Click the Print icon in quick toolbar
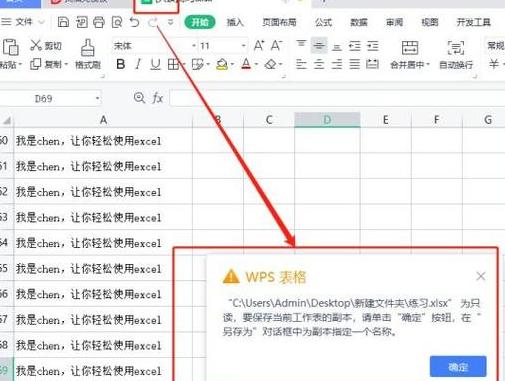Screen dimensions: 505x381 [98, 22]
